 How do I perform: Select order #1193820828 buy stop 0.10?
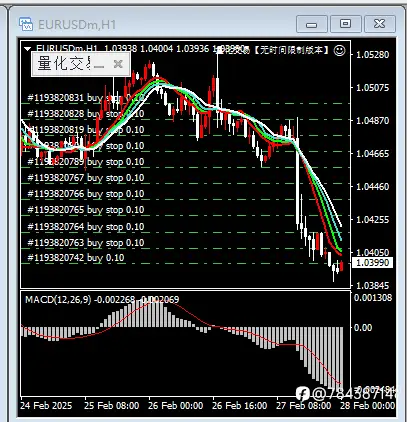(x=86, y=114)
